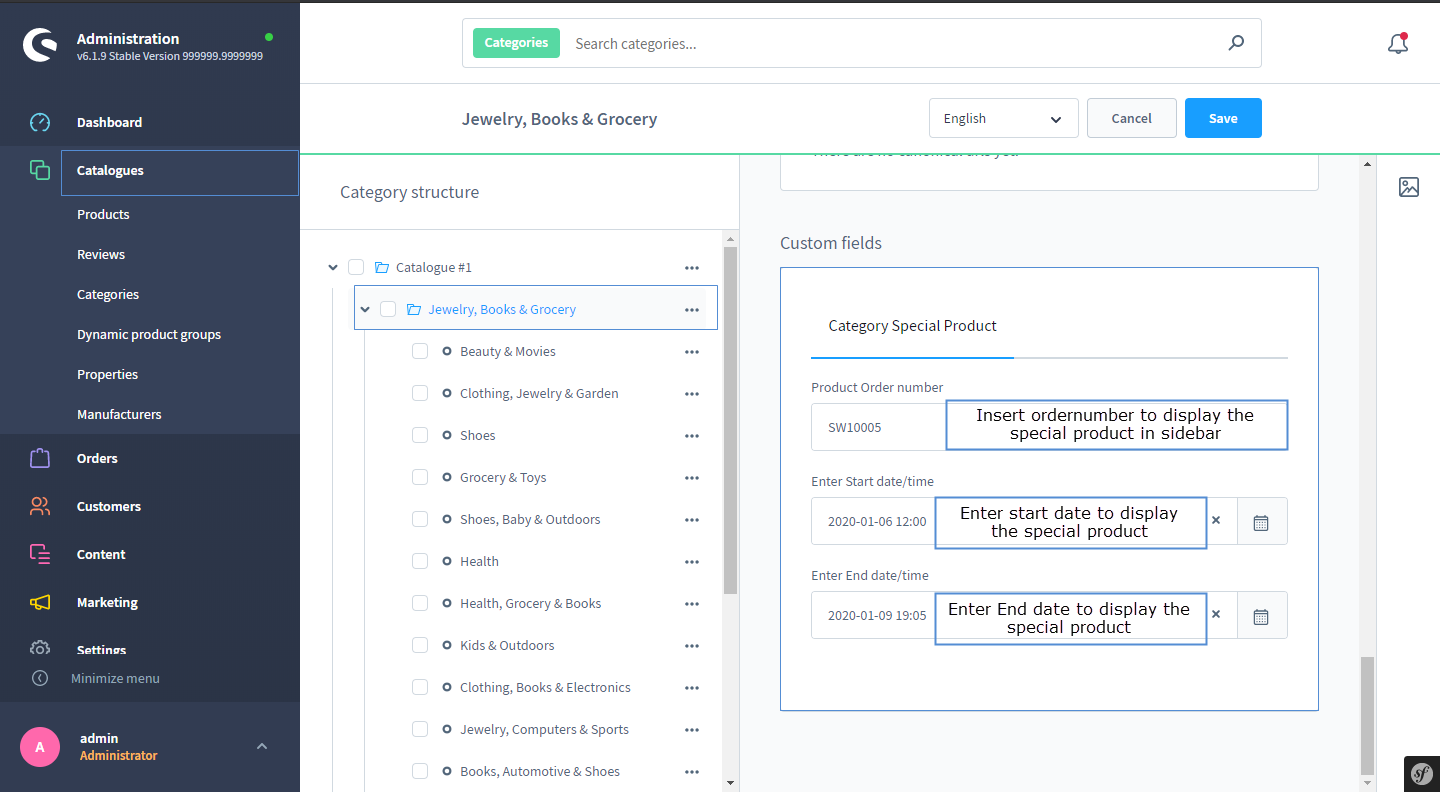
Task: Select Books, Automotive & Shoes category
Action: pyautogui.click(x=540, y=771)
